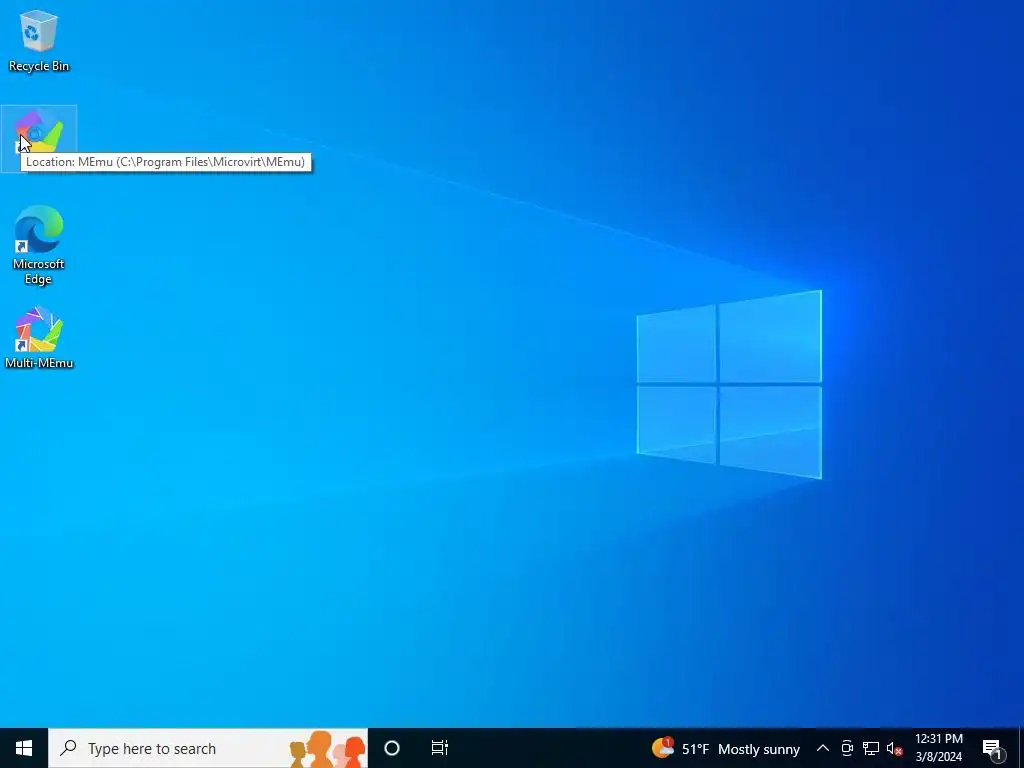Click the "Mostly sunny" weather text
1024x768 pixels.
[x=759, y=749]
